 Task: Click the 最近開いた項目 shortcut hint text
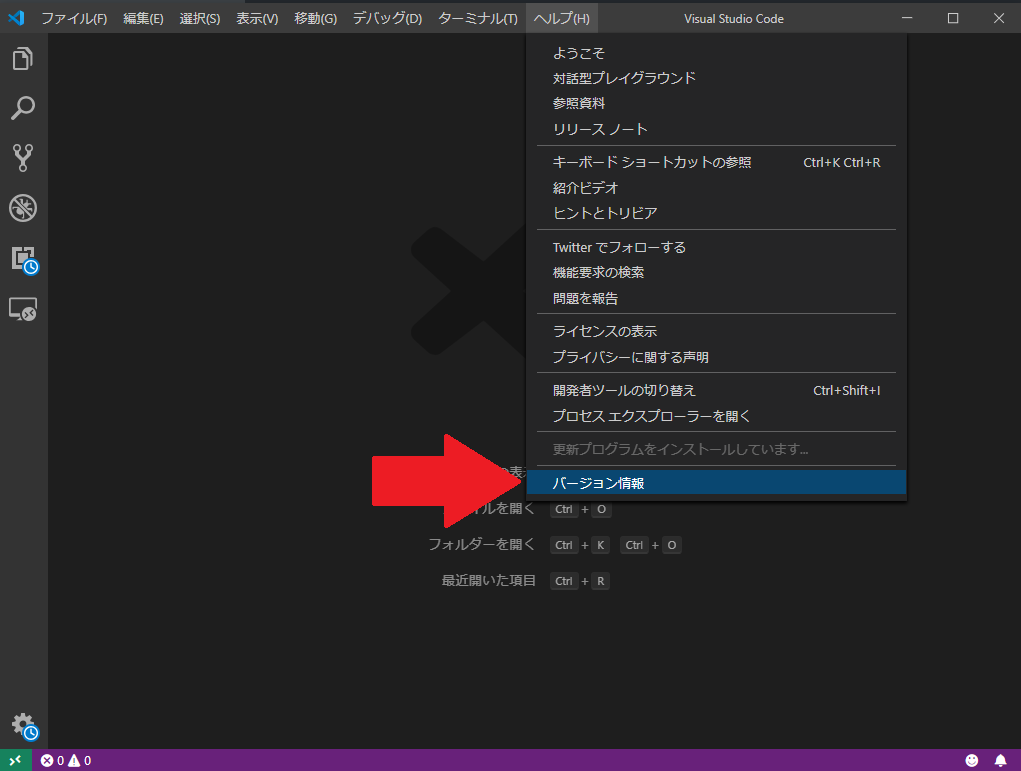tap(489, 580)
